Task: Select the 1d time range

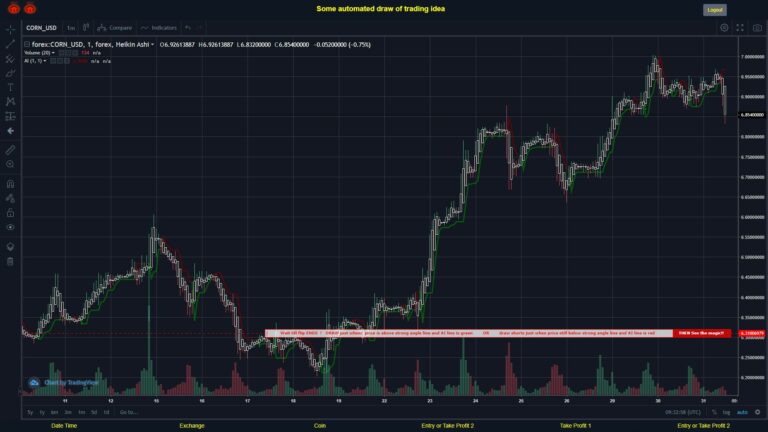Action: [106, 412]
